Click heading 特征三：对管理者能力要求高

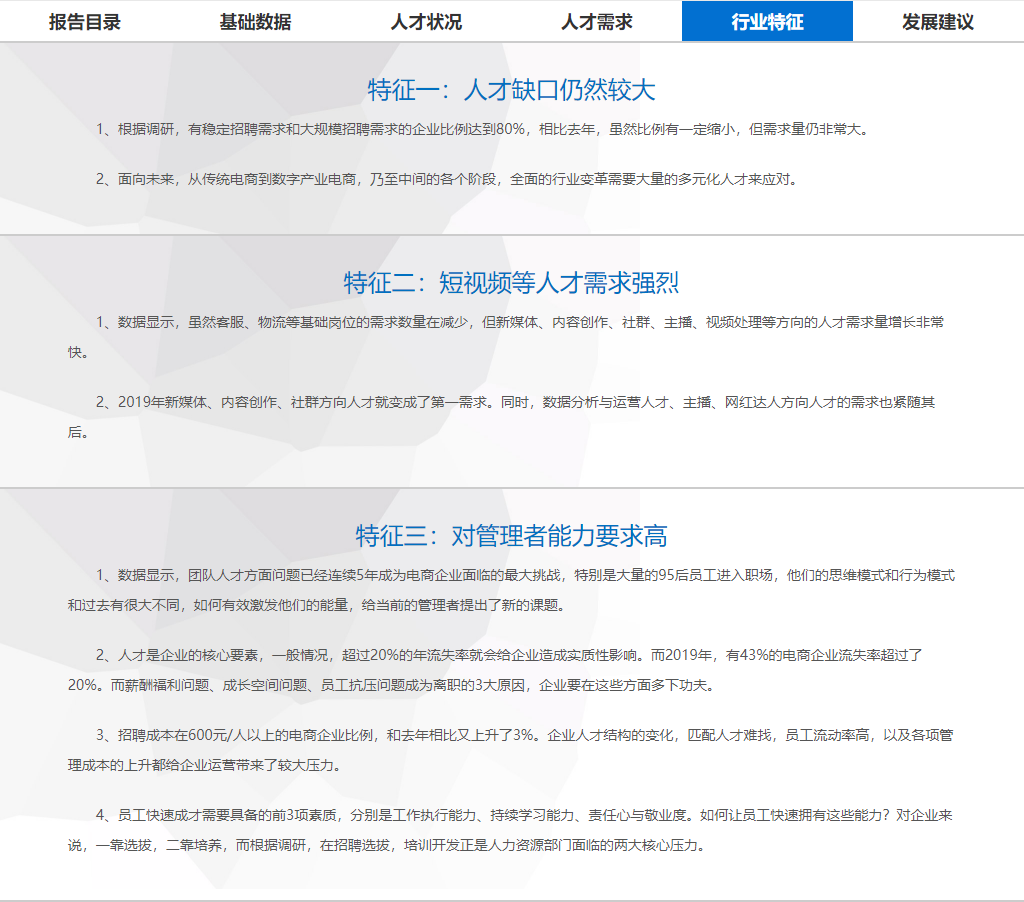(511, 536)
